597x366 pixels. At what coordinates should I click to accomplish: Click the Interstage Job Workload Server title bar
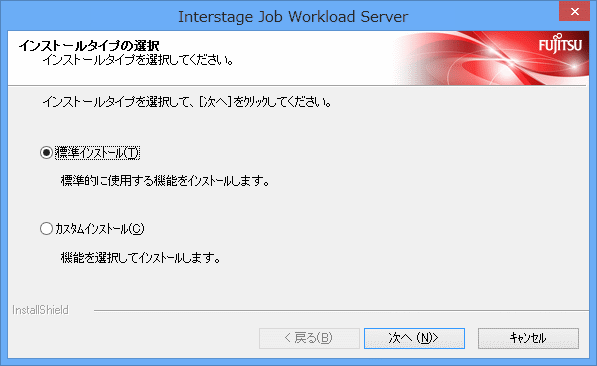(293, 17)
